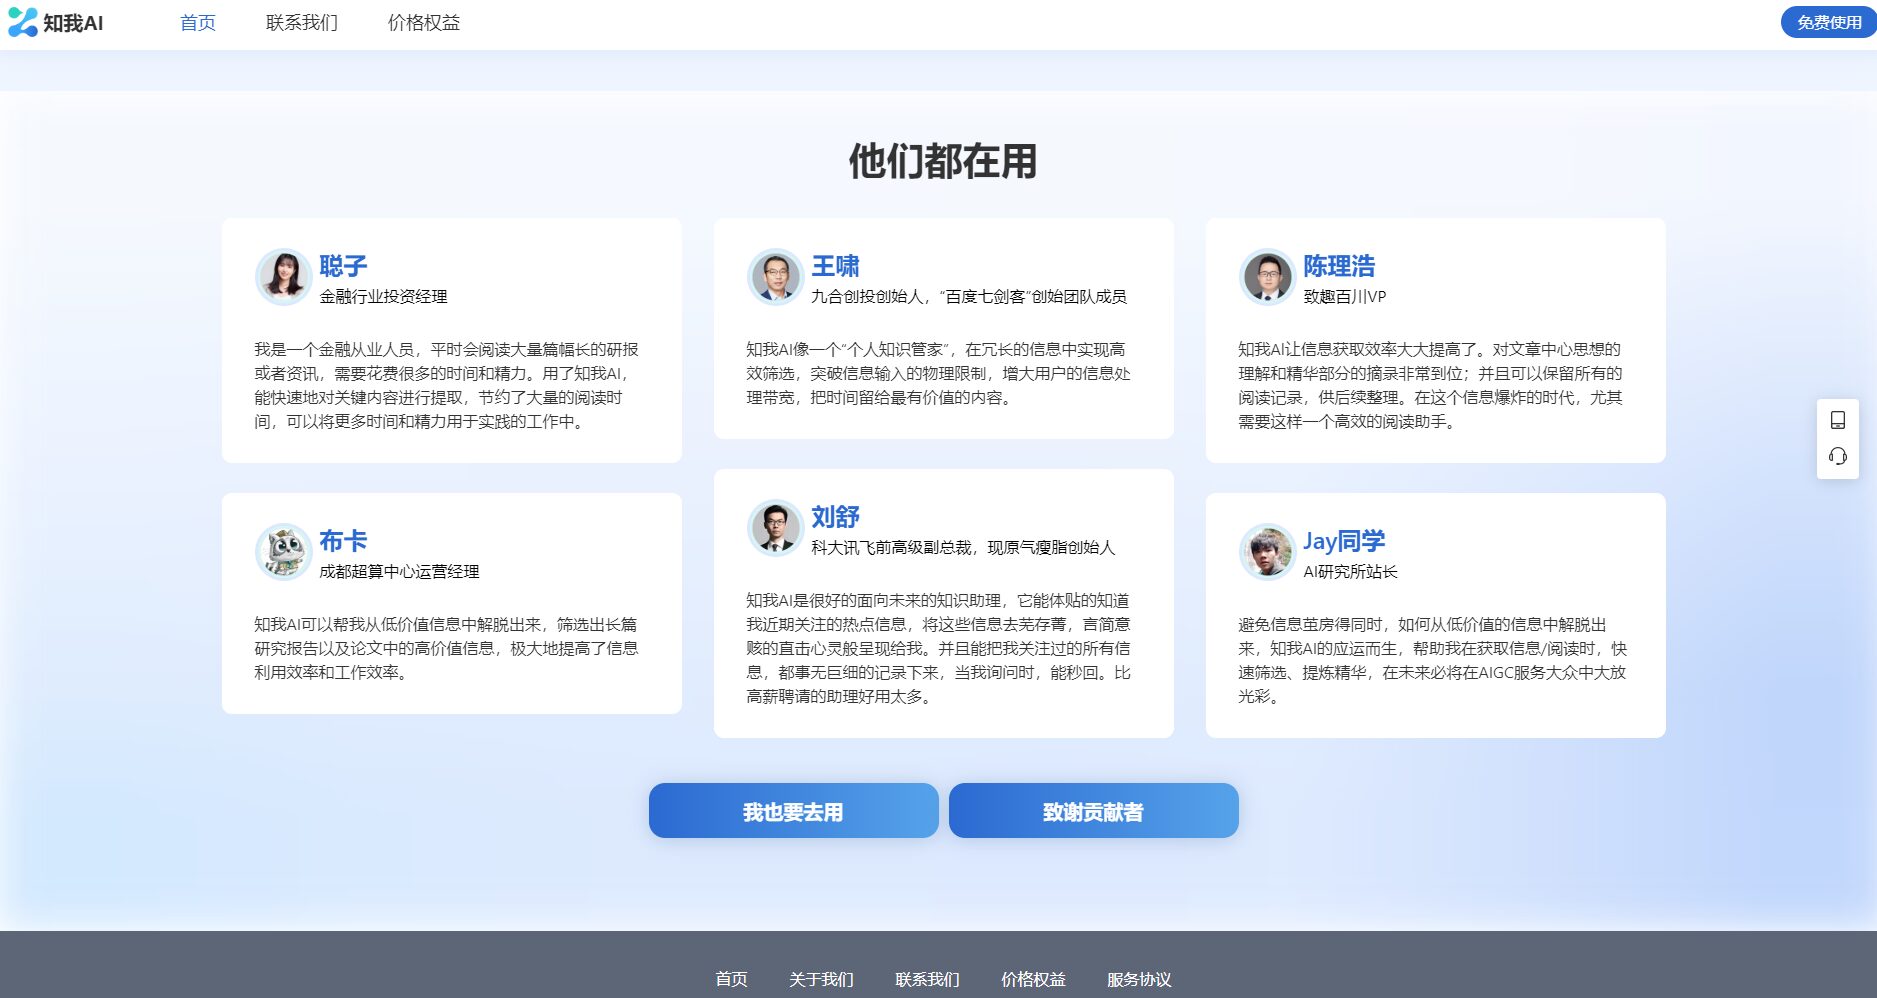Click footer 首页 link
The image size is (1877, 998).
(x=731, y=979)
